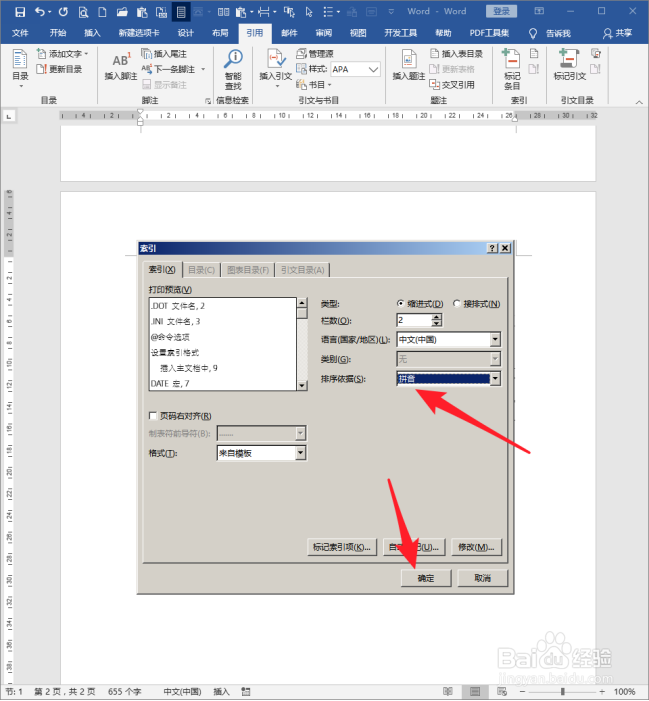Screen dimensions: 649x701
Task: Click 插入表目录 (Insert Table of Figures)
Action: pos(456,54)
